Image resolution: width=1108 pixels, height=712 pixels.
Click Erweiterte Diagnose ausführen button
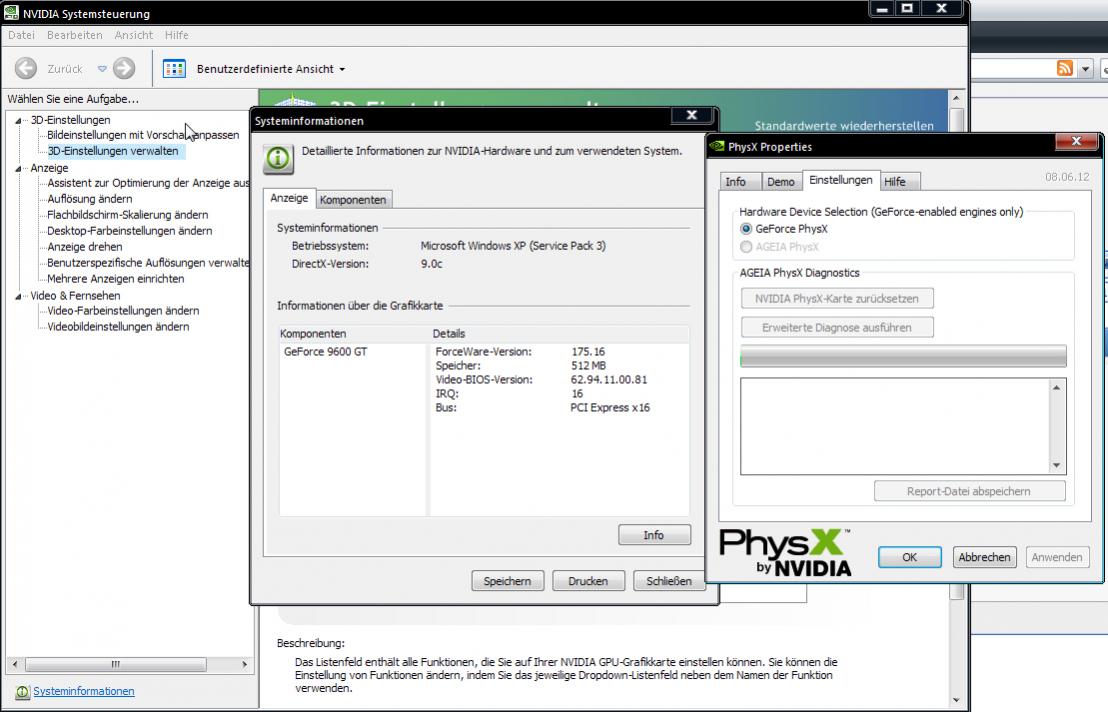[x=837, y=328]
